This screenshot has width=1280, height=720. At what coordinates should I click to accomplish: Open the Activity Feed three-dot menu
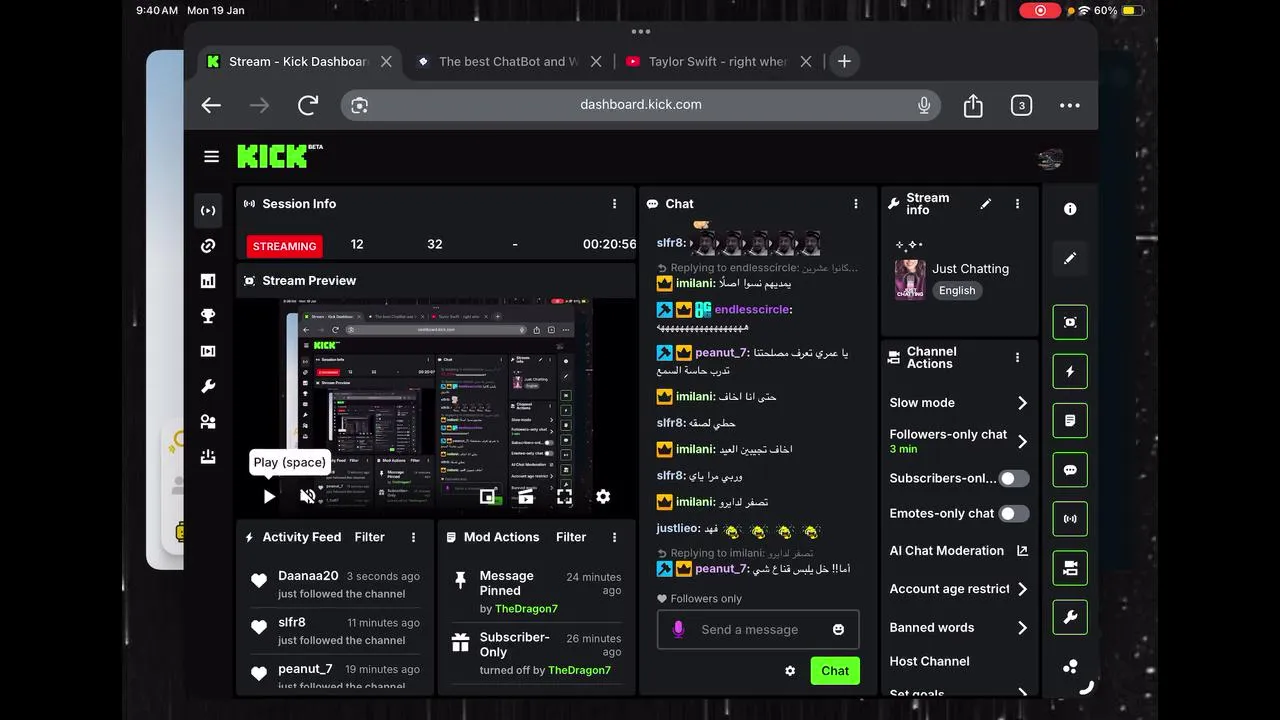(413, 537)
